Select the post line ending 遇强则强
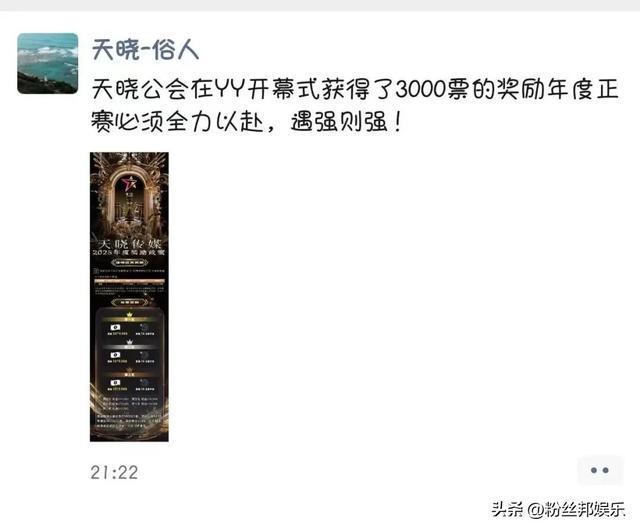 pyautogui.click(x=247, y=121)
